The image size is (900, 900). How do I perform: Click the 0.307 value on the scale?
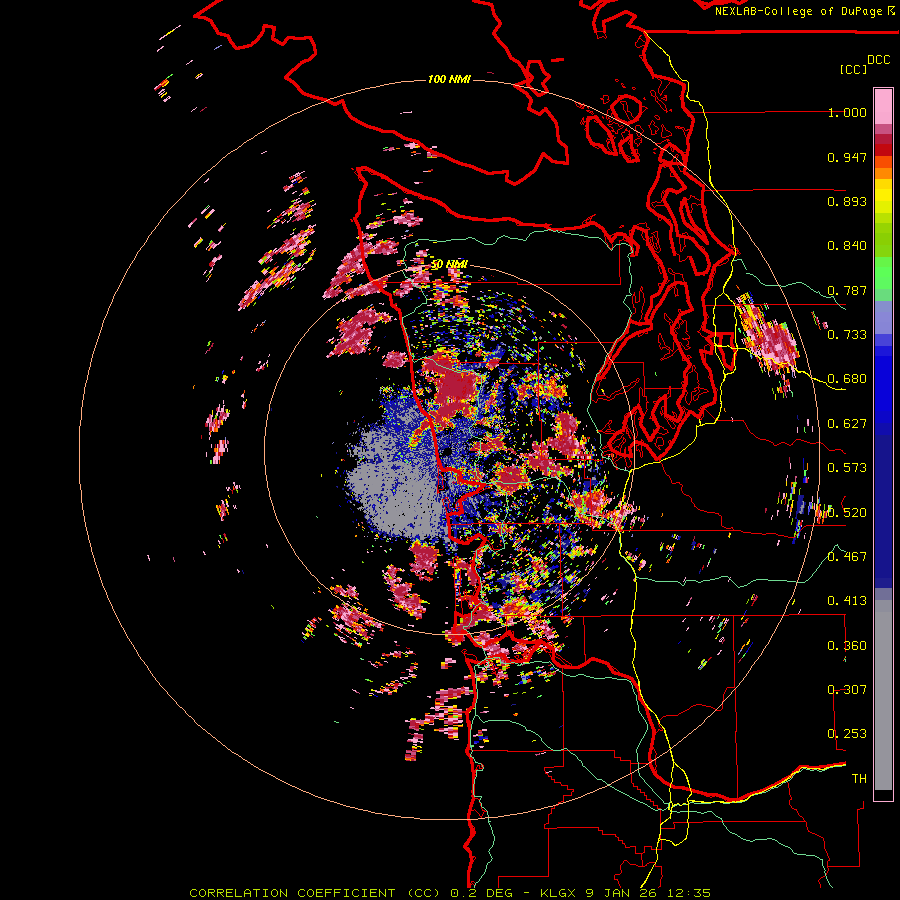tap(847, 690)
